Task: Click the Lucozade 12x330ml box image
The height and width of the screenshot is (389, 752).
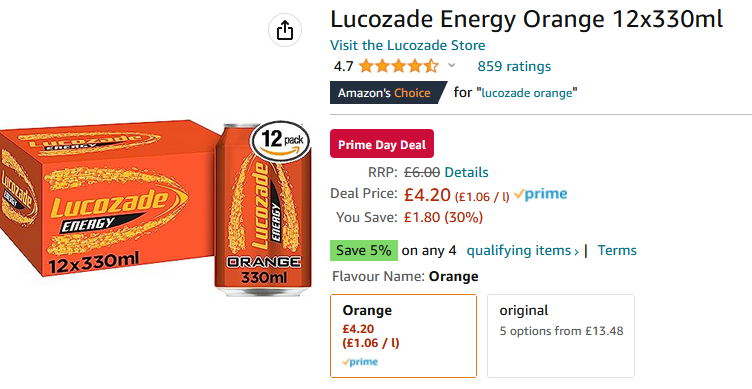Action: (107, 198)
